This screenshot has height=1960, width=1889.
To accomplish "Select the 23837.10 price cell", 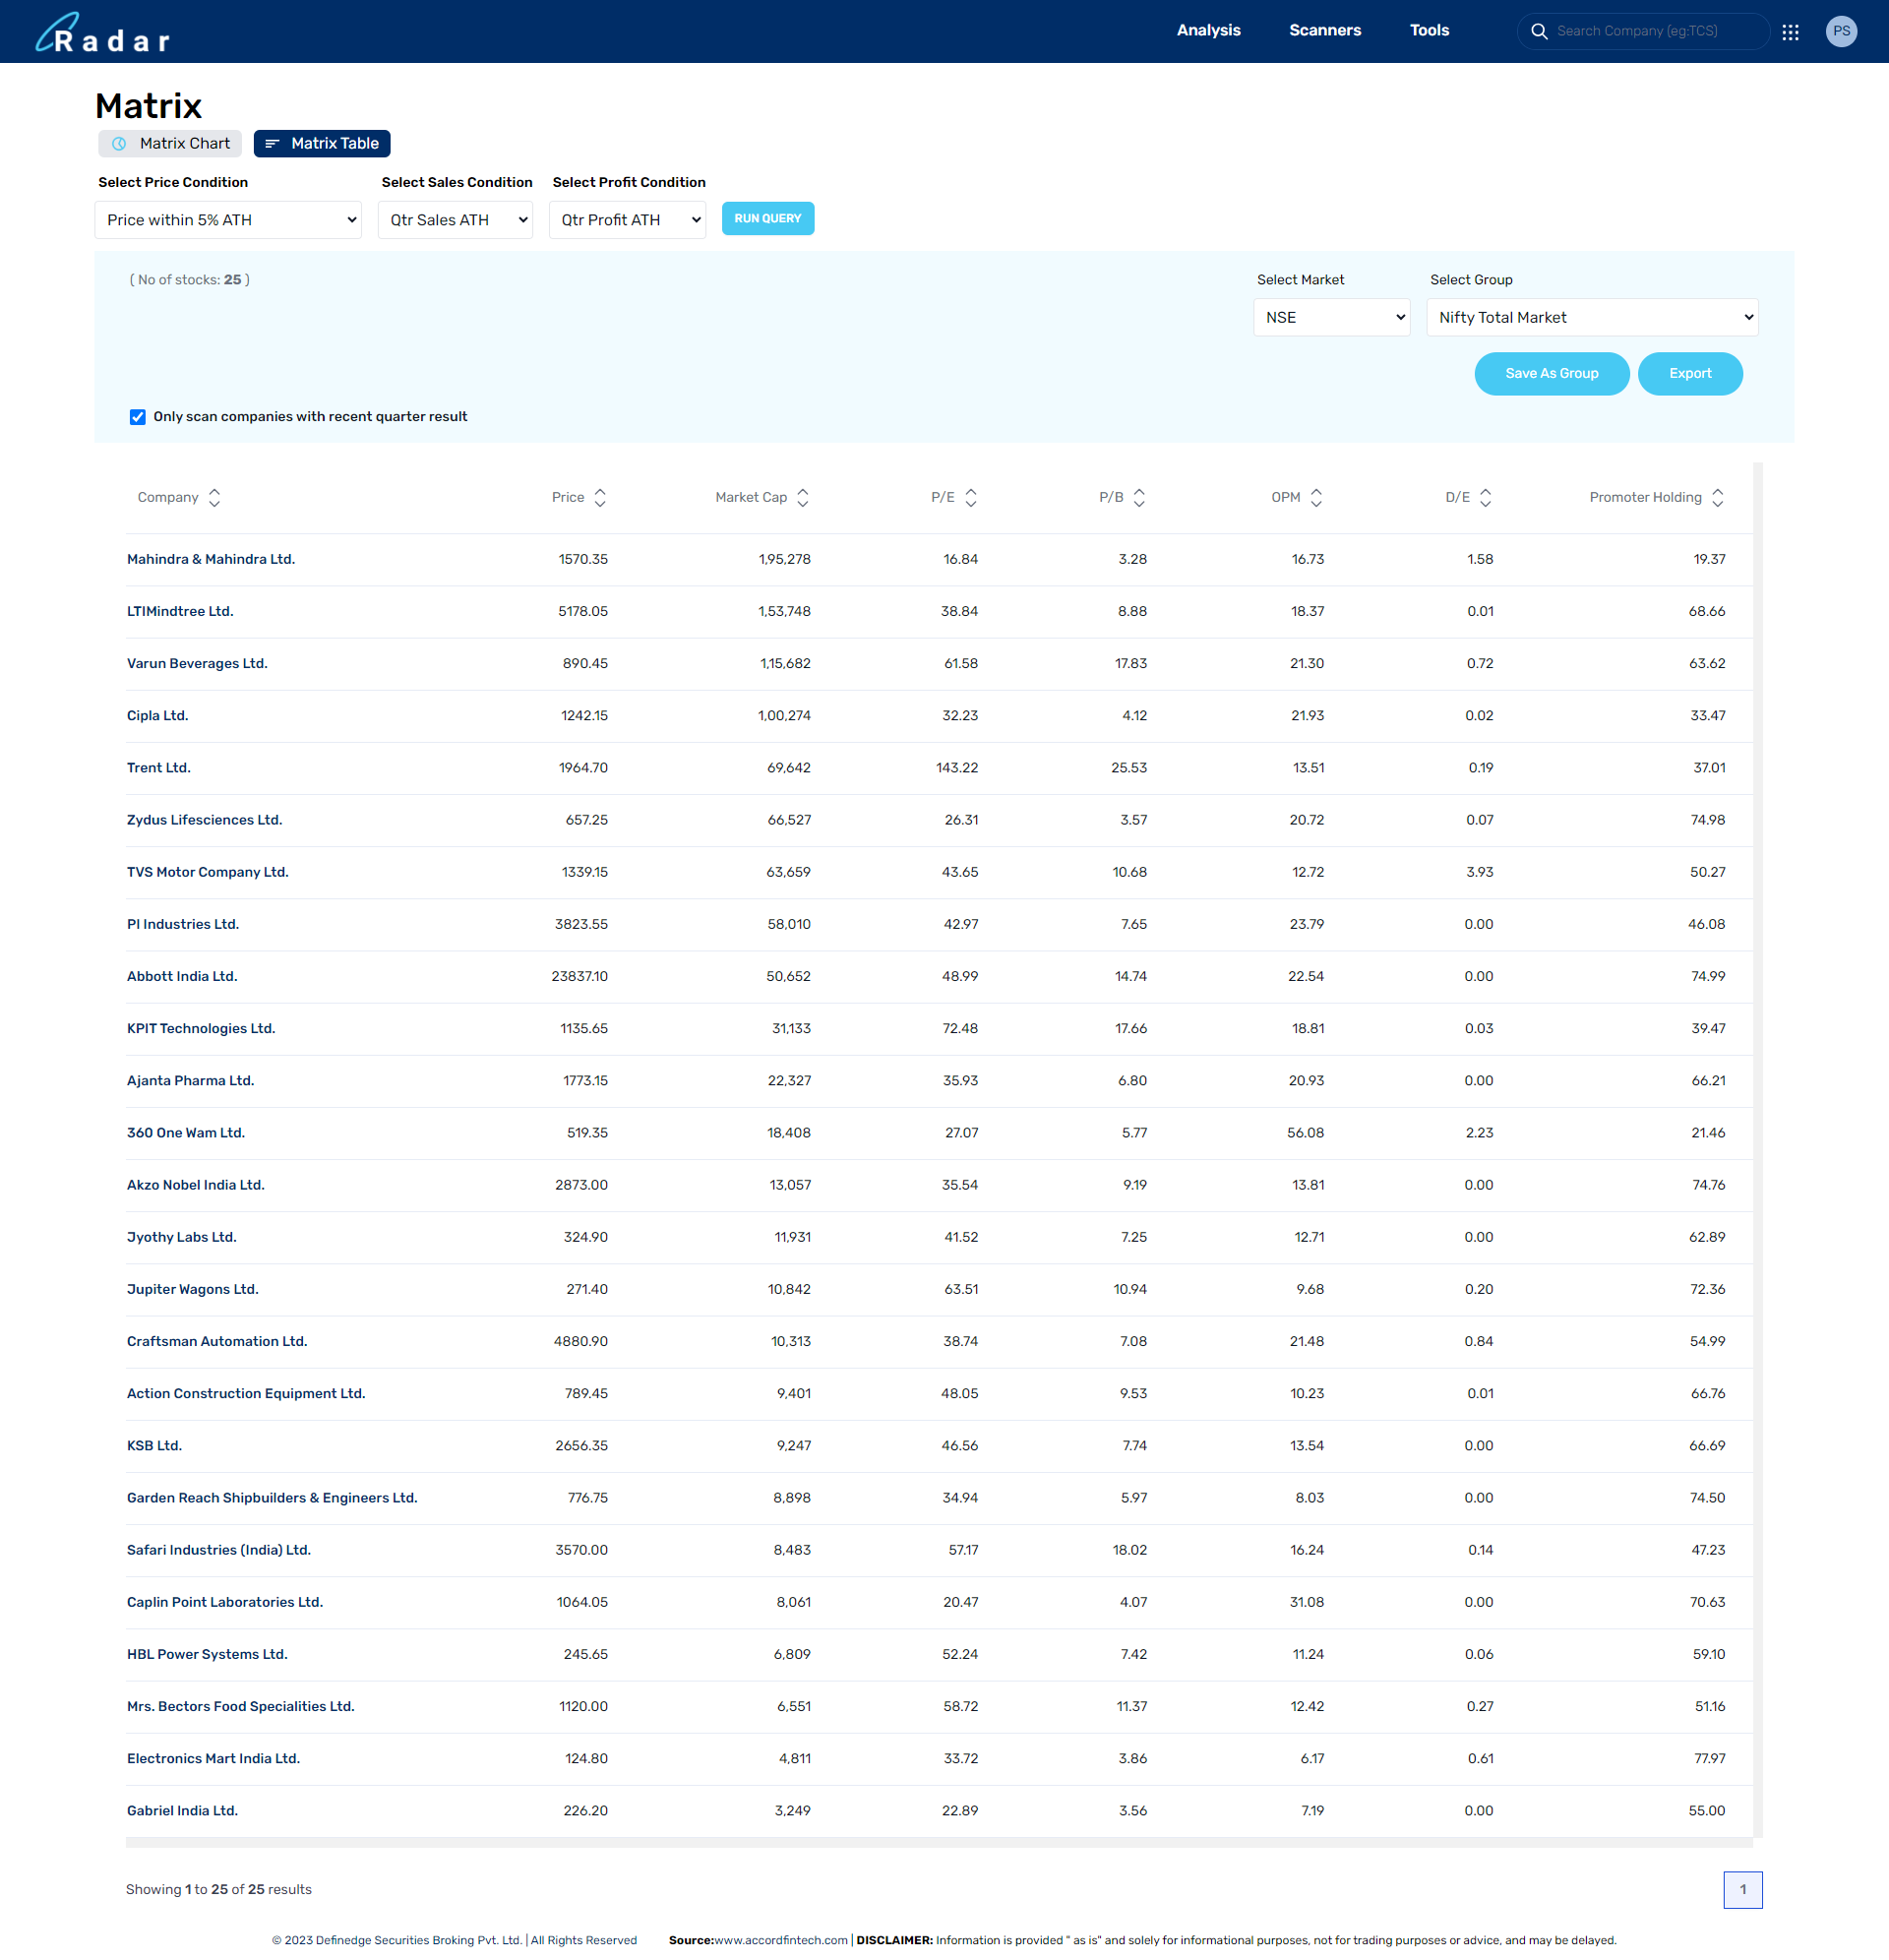I will tap(580, 976).
